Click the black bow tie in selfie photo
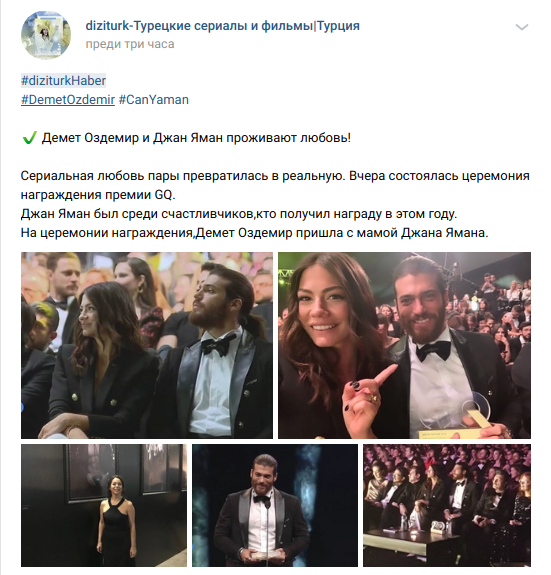Screen dimensions: 551x575 (433, 350)
